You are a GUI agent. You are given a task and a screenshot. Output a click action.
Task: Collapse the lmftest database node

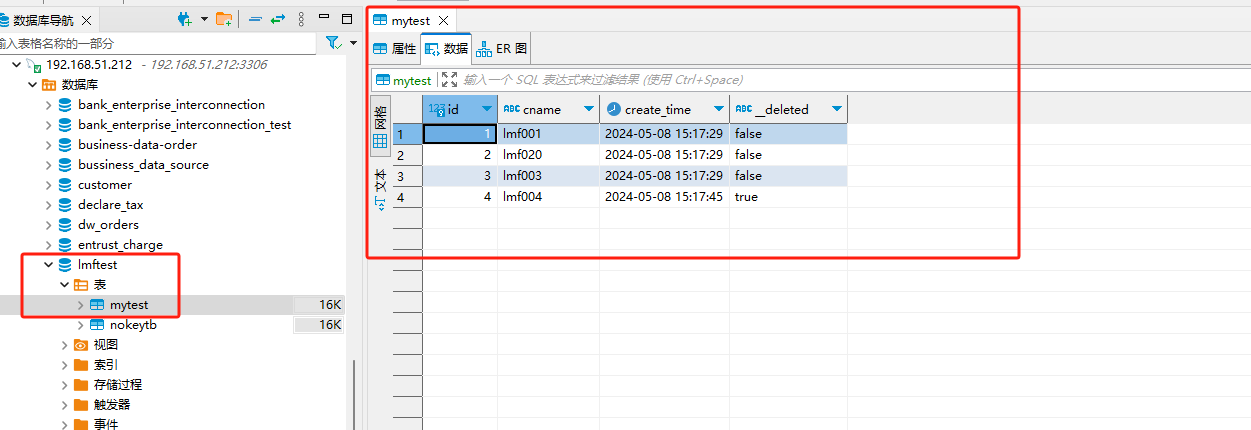[48, 264]
